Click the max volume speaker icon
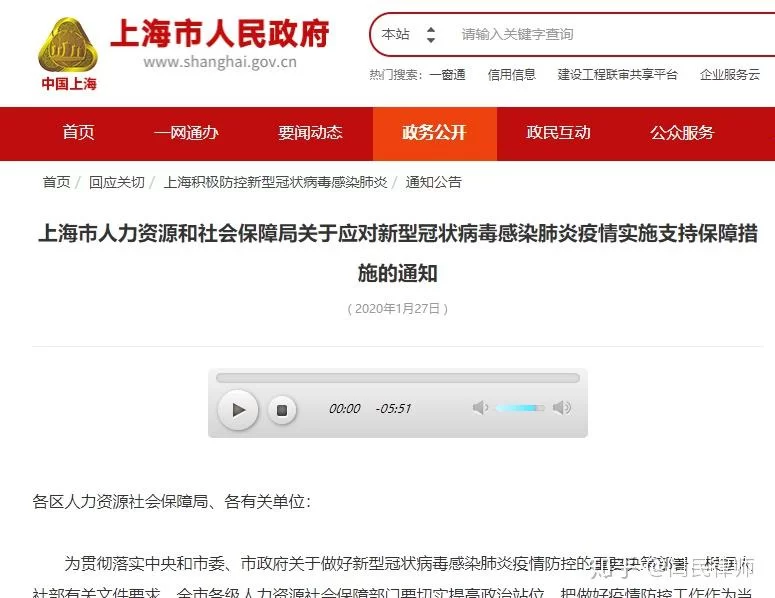The image size is (775, 598). click(x=562, y=408)
